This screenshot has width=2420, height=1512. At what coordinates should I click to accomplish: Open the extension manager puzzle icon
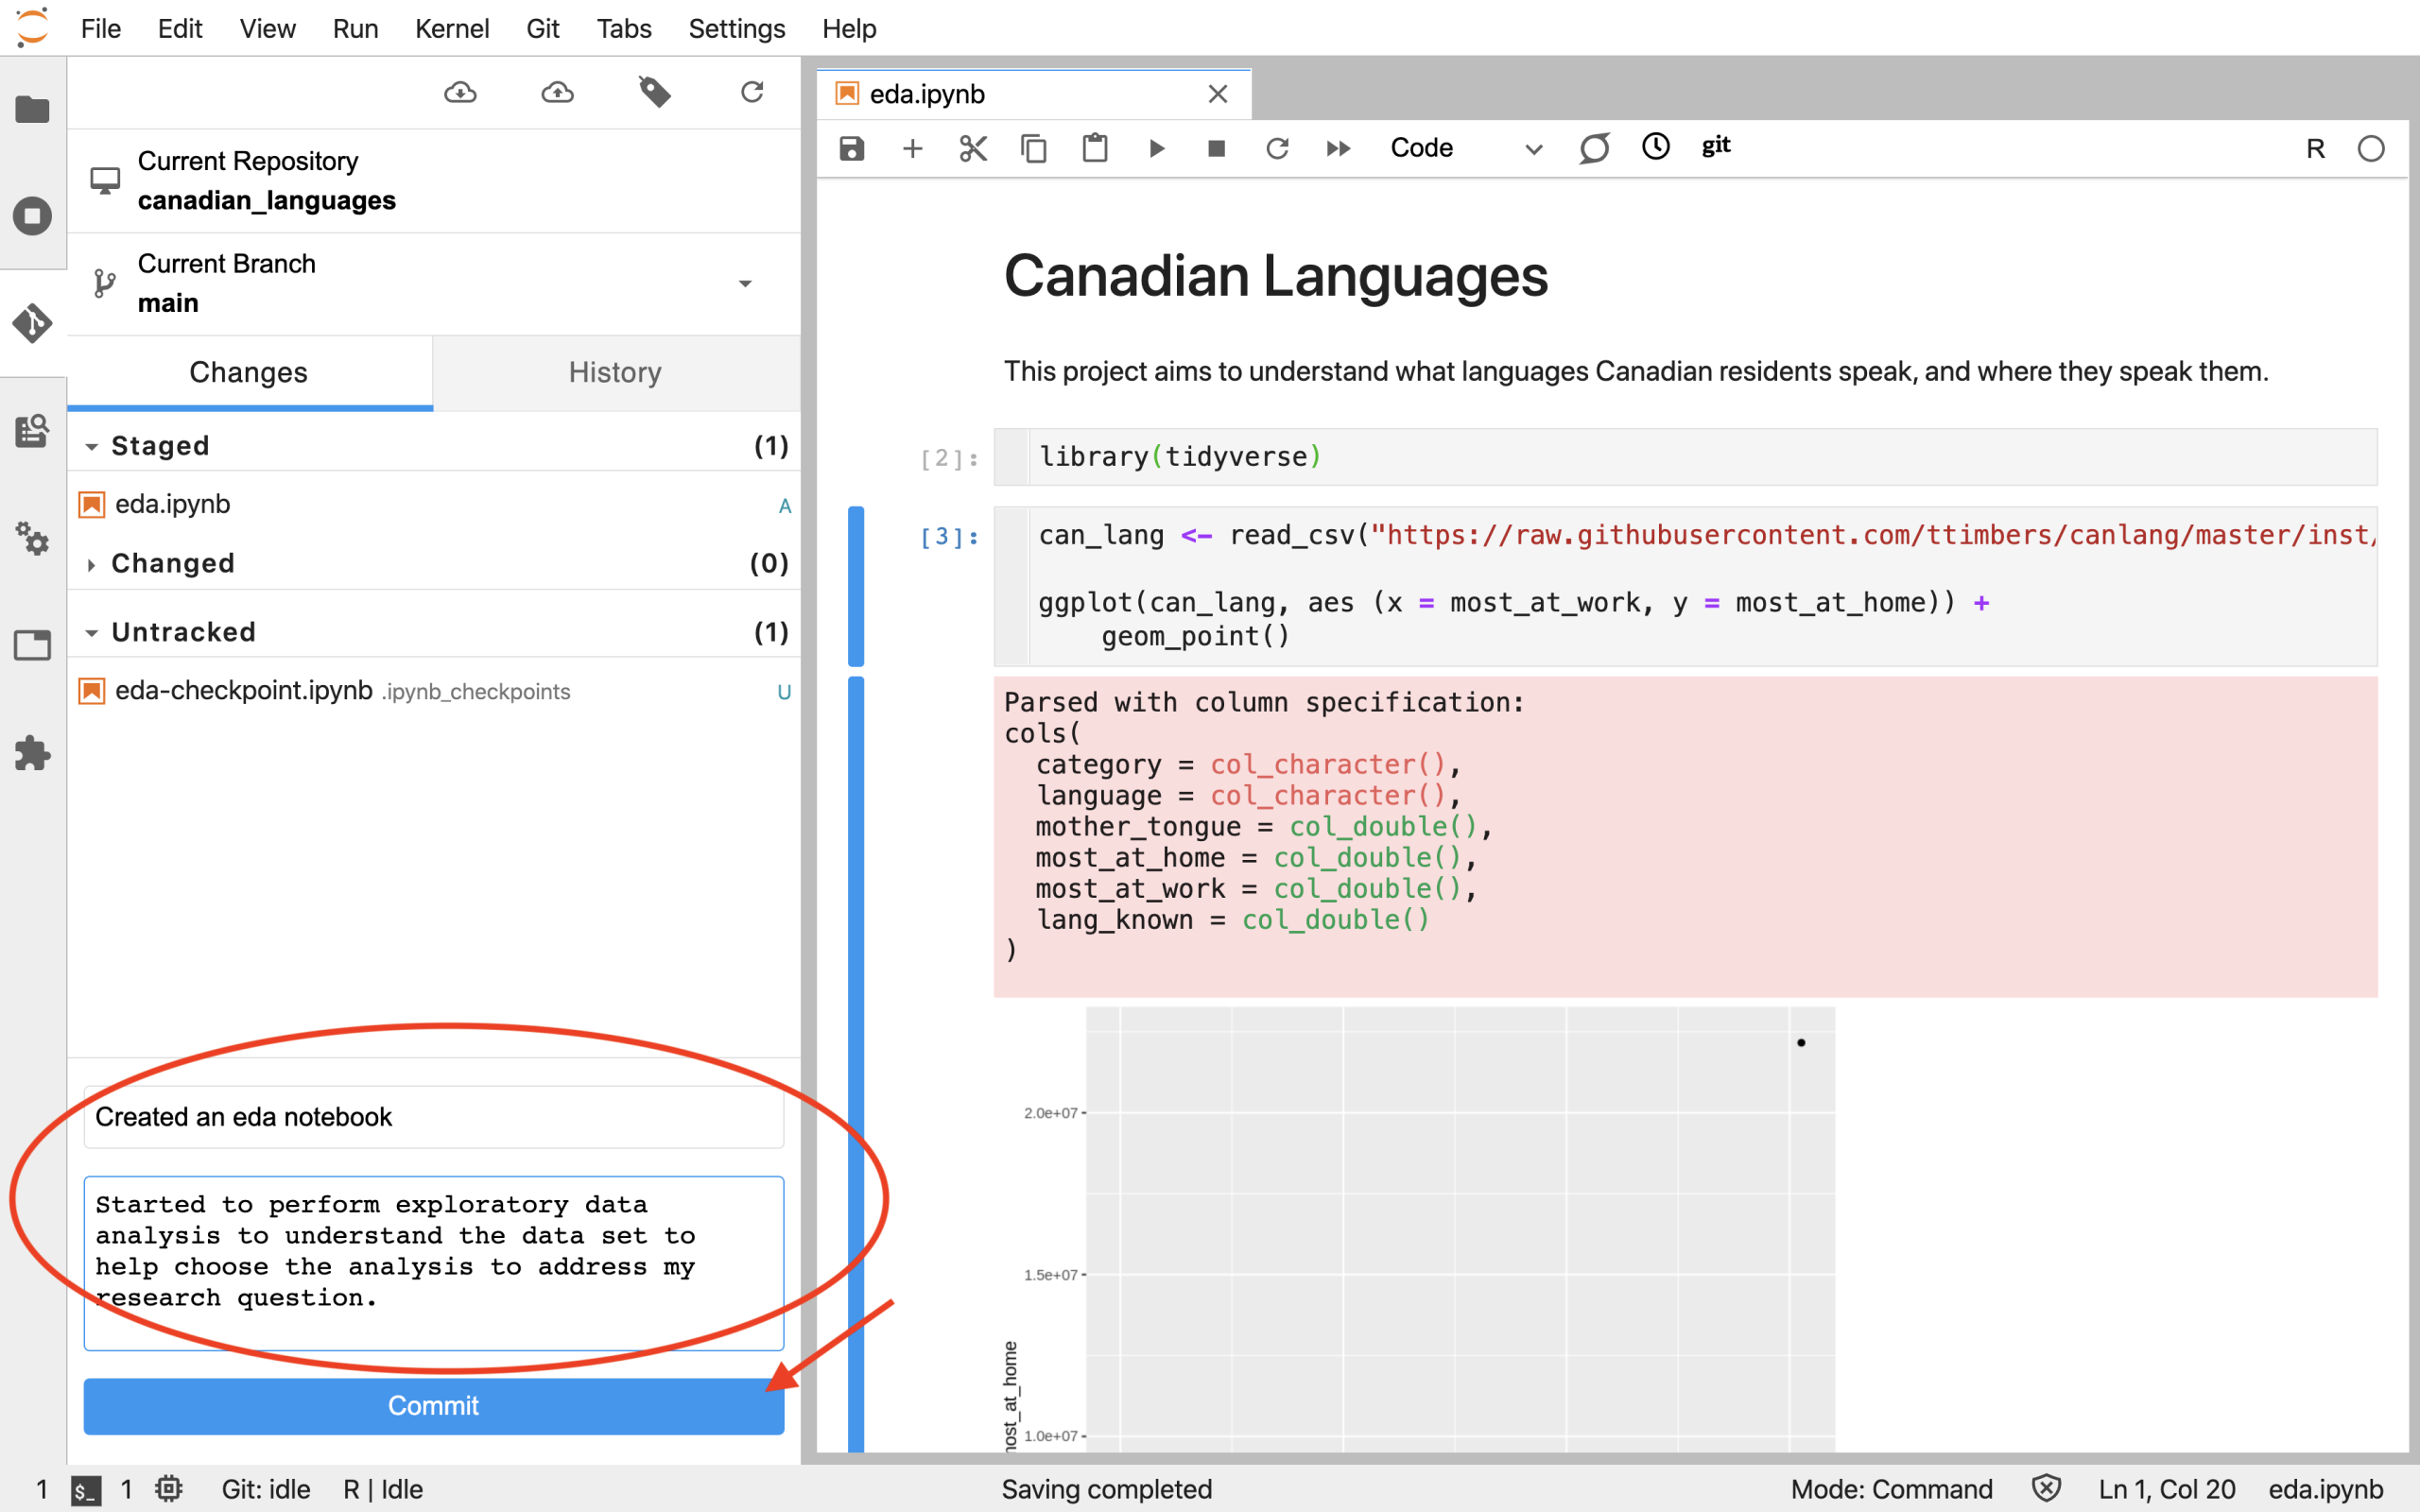click(x=32, y=753)
